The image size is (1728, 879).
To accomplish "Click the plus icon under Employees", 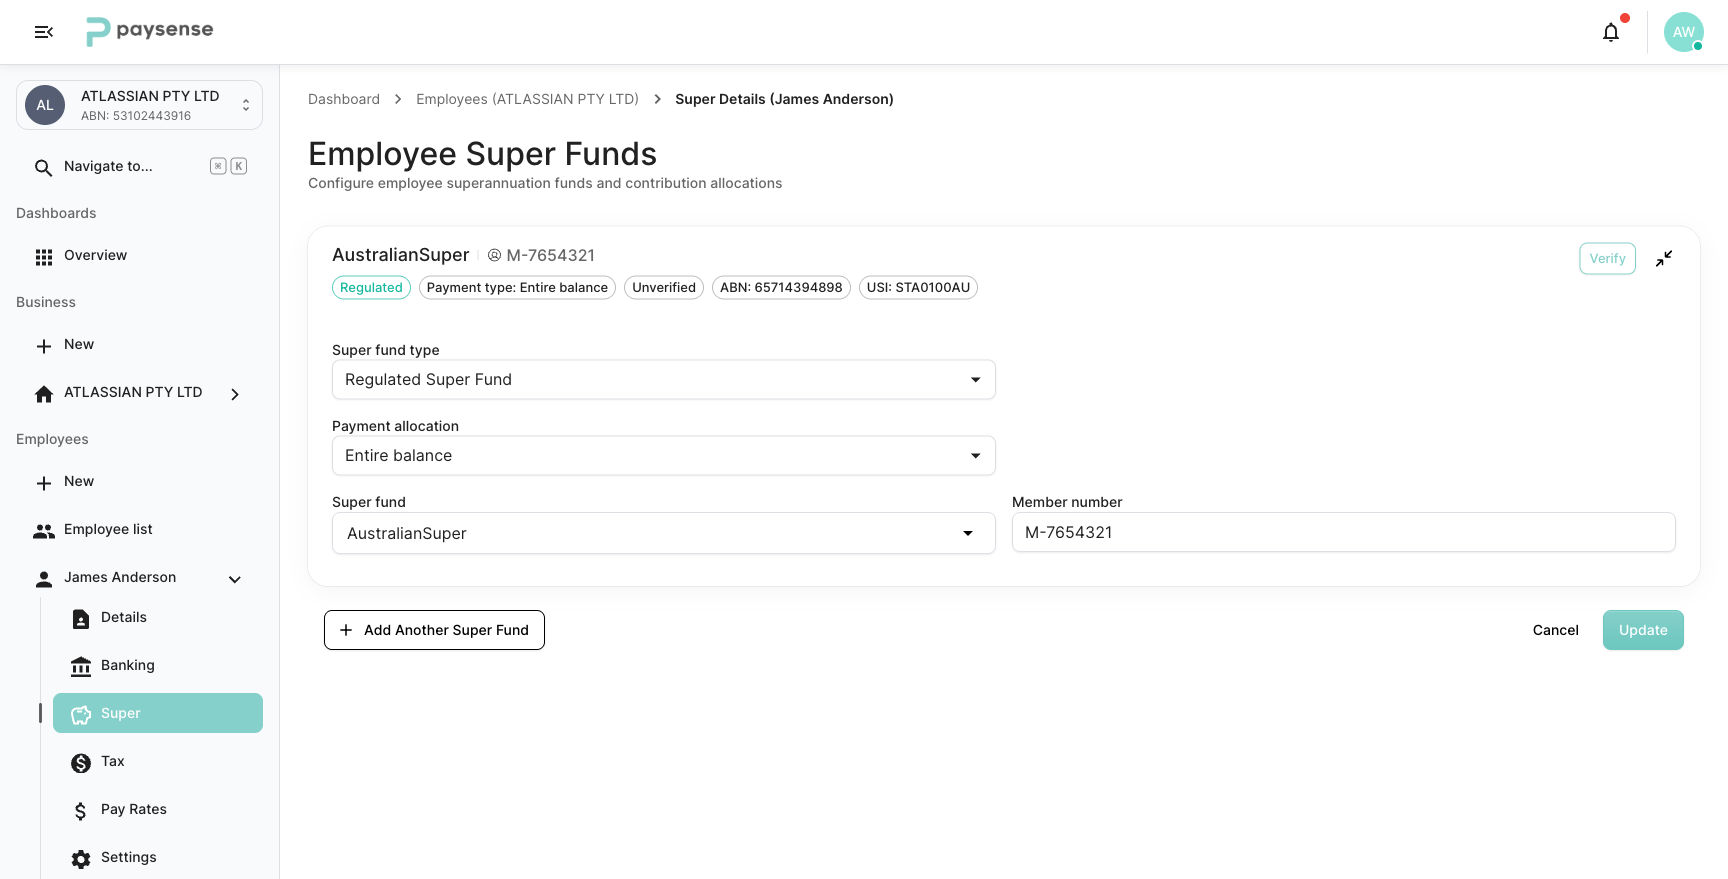I will (x=44, y=483).
